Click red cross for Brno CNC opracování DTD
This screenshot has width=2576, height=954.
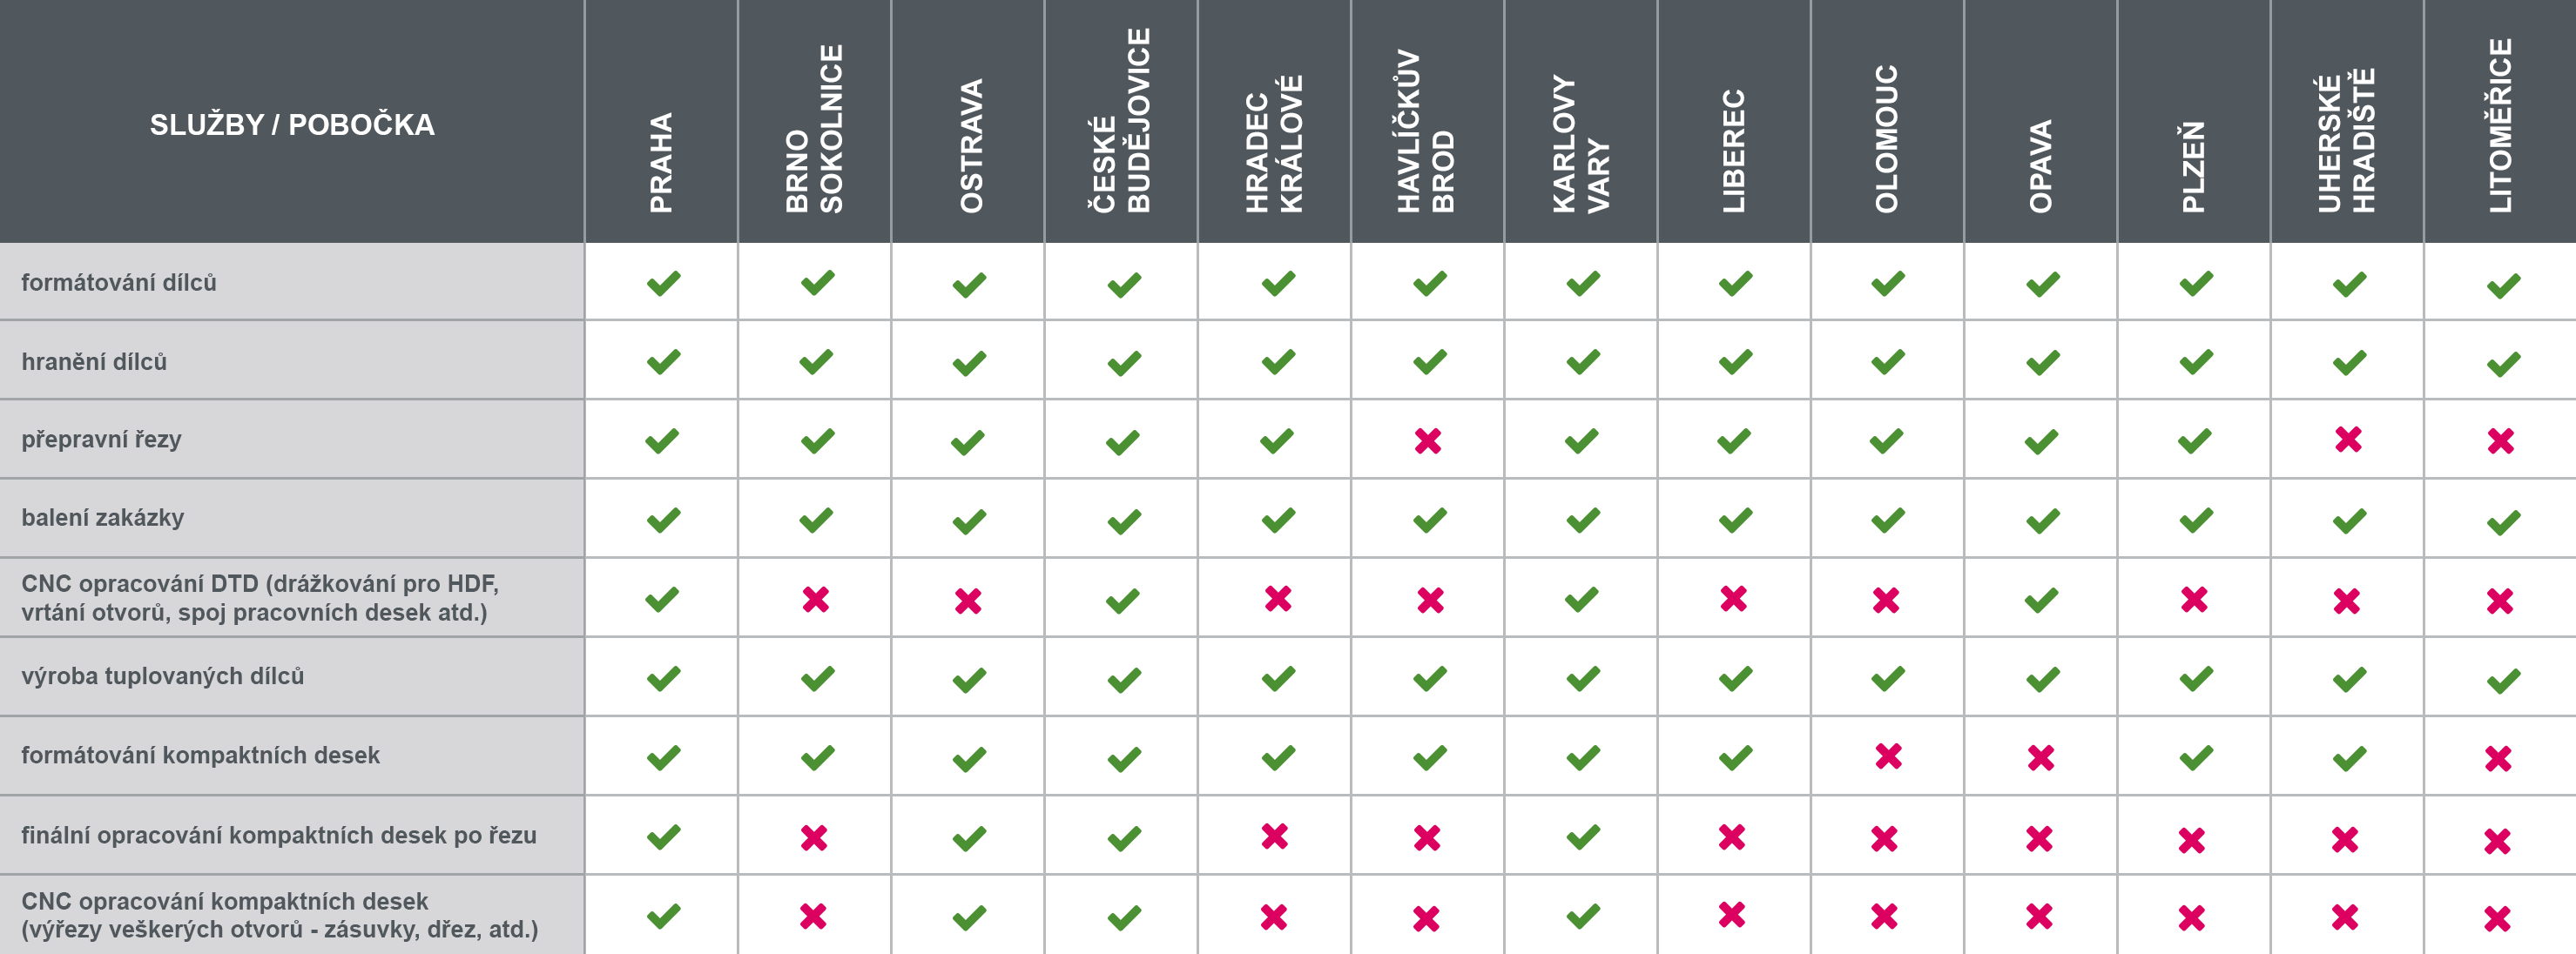pyautogui.click(x=816, y=599)
